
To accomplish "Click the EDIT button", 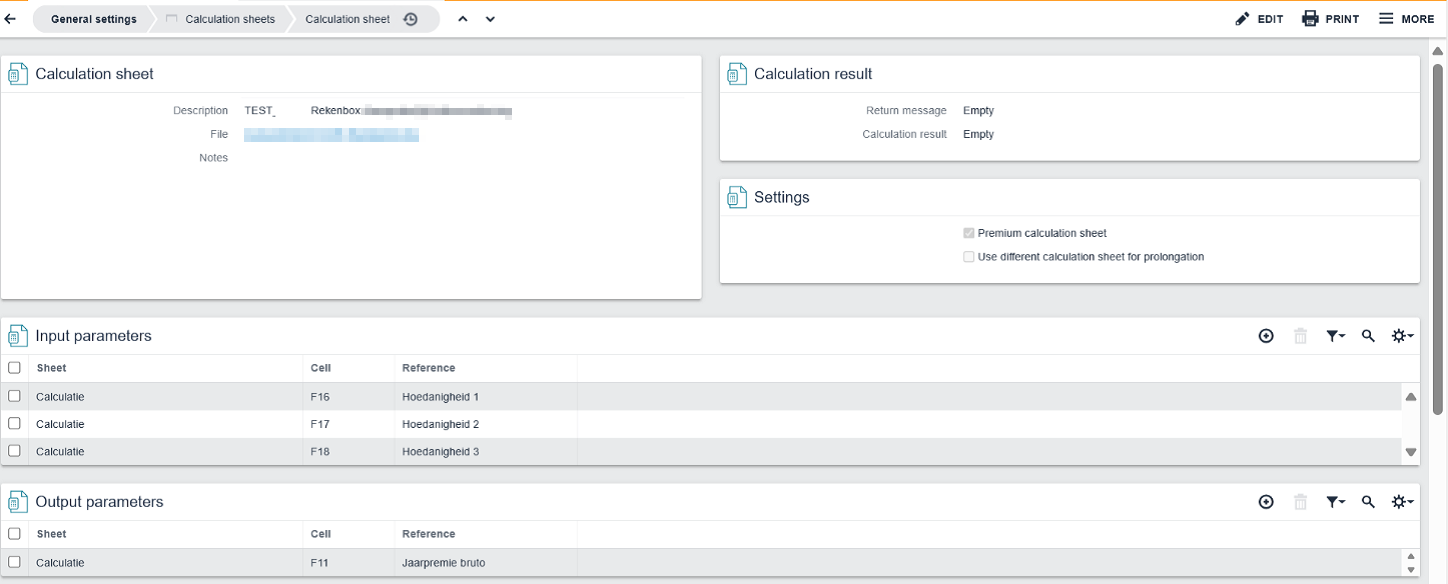I will tap(1259, 19).
